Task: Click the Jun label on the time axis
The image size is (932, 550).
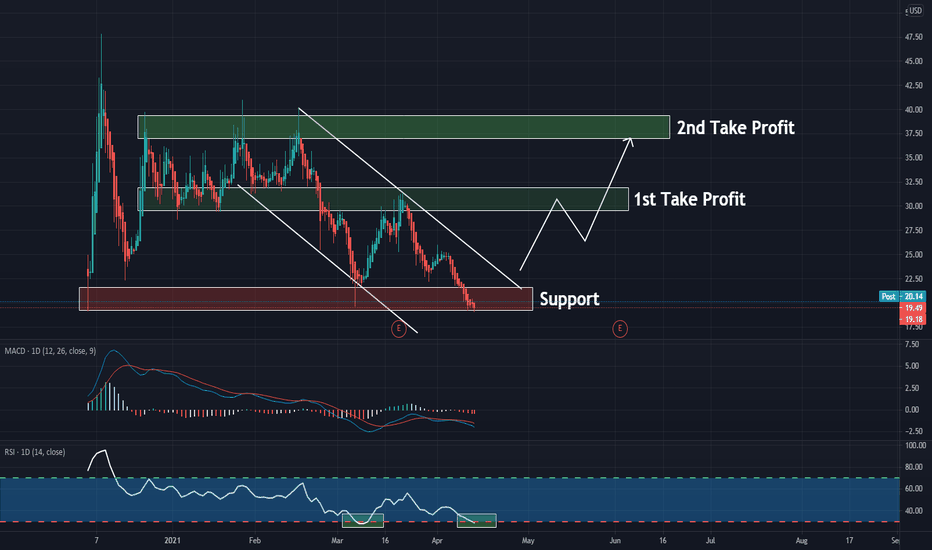Action: coord(615,540)
